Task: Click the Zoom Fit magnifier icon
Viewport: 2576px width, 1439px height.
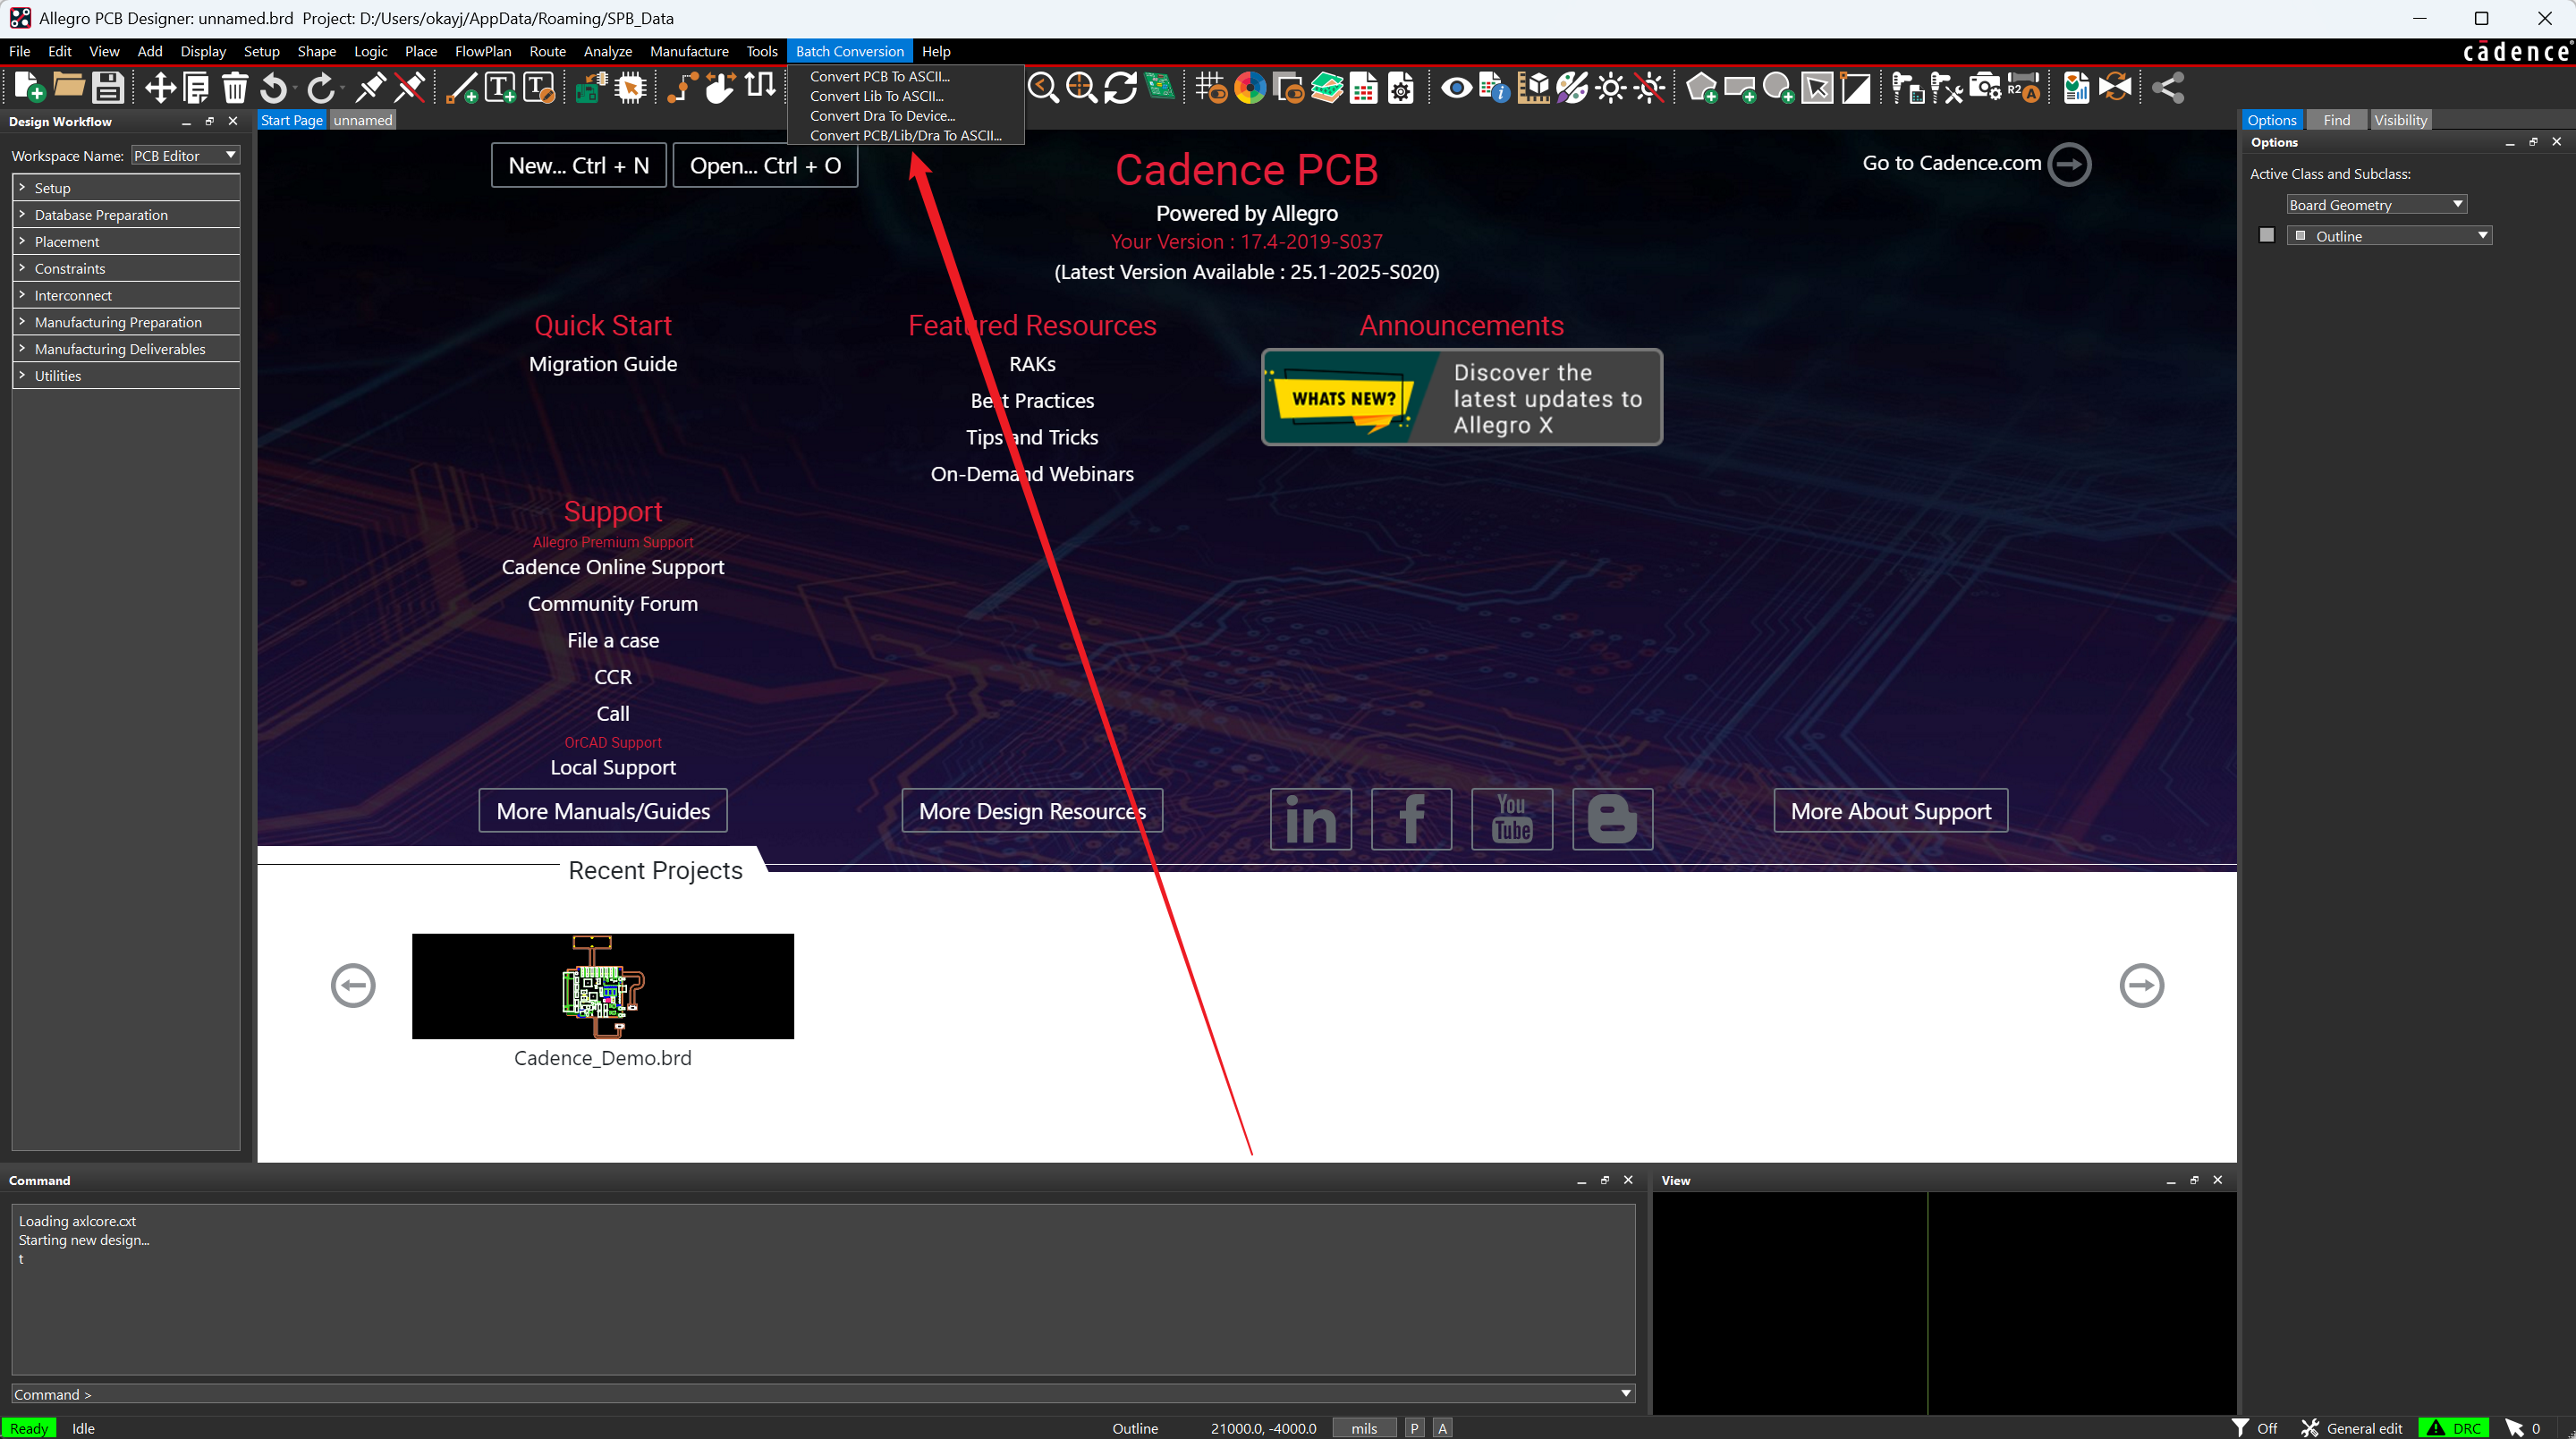Action: click(x=1081, y=88)
